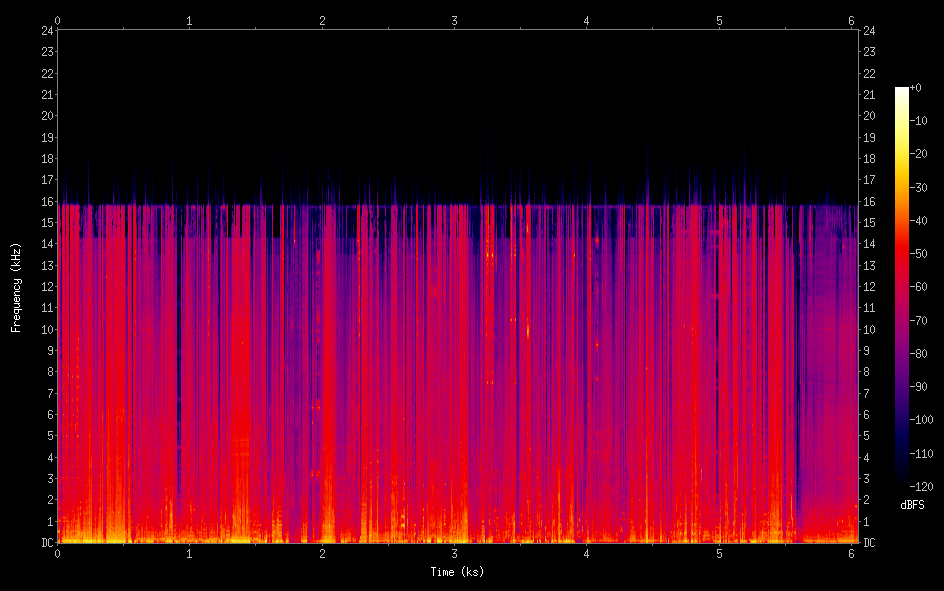Click the 'Frequency (kHz)' vertical axis title
Image resolution: width=944 pixels, height=591 pixels.
point(16,287)
